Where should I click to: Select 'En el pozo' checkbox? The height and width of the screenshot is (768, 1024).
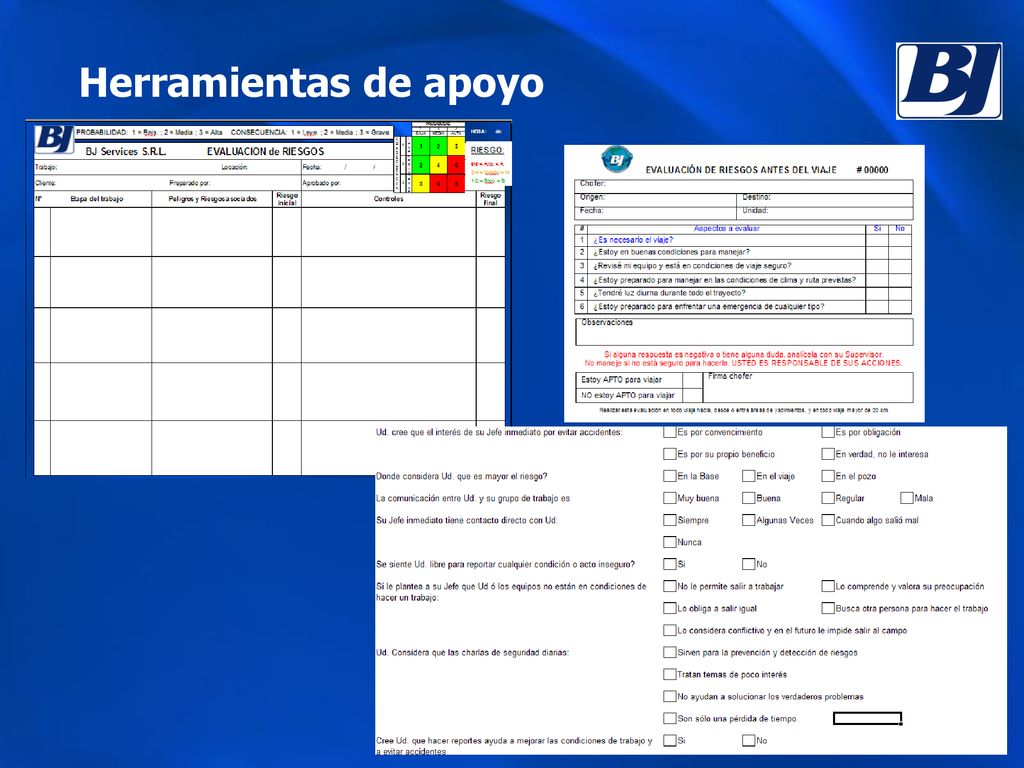[x=828, y=476]
